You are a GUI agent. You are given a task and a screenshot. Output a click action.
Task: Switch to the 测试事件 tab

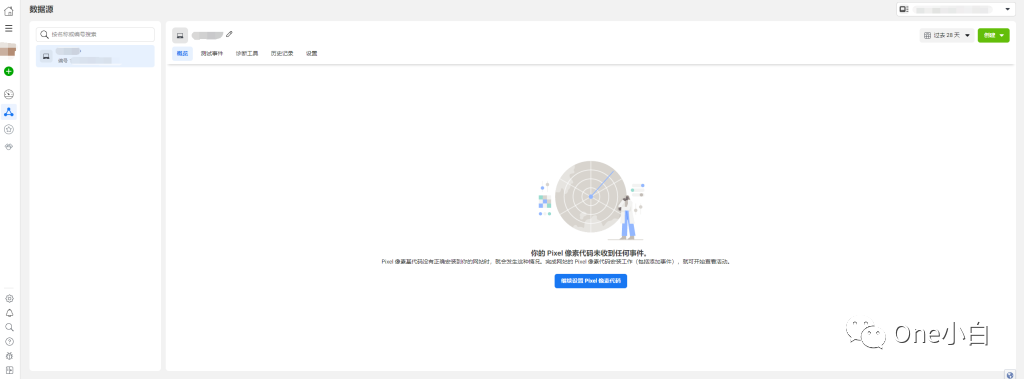tap(212, 54)
